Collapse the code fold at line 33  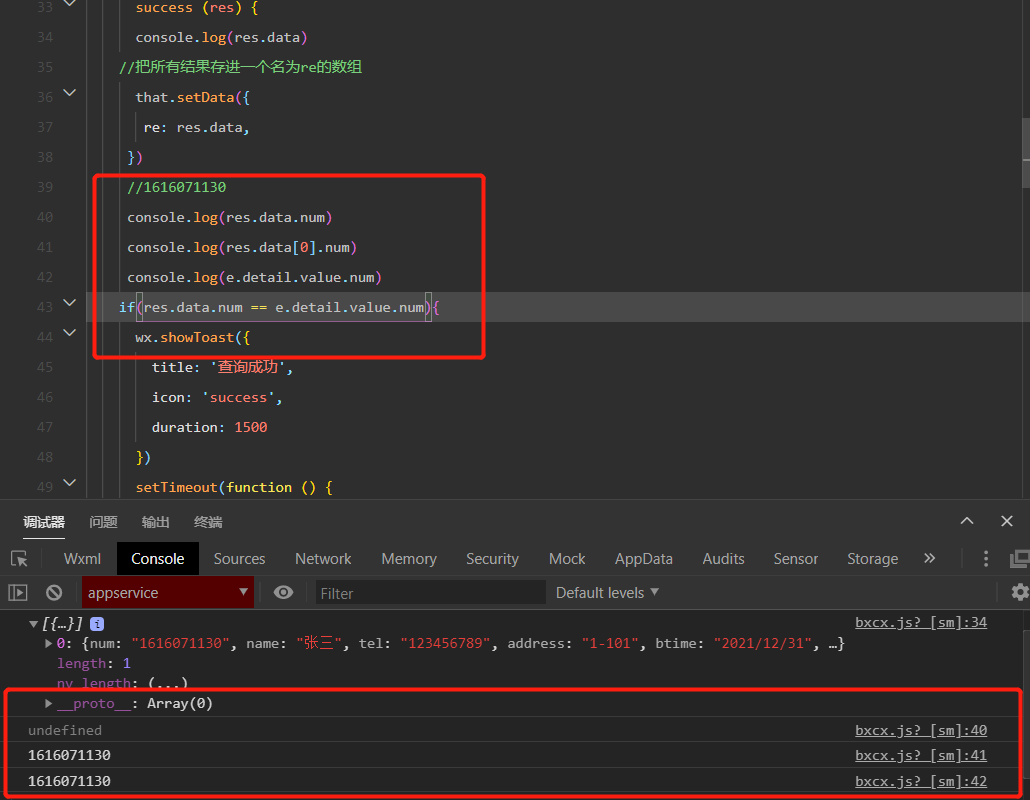coord(70,3)
